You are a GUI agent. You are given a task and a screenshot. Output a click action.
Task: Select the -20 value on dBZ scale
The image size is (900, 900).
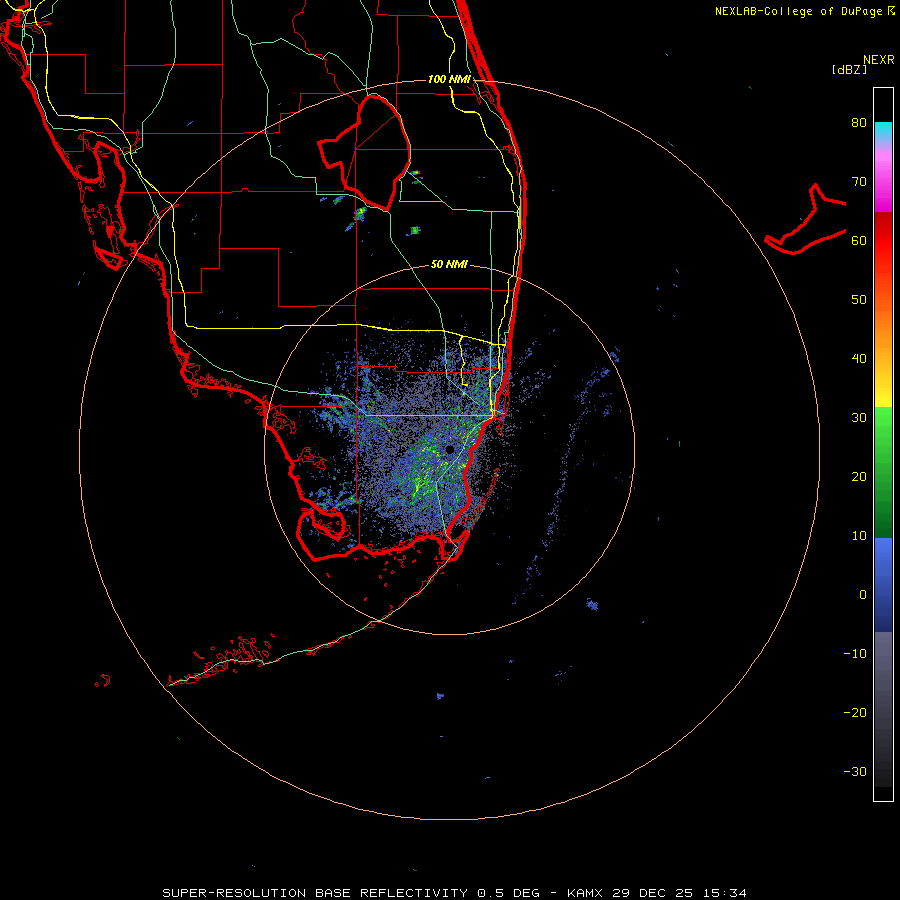click(x=855, y=712)
